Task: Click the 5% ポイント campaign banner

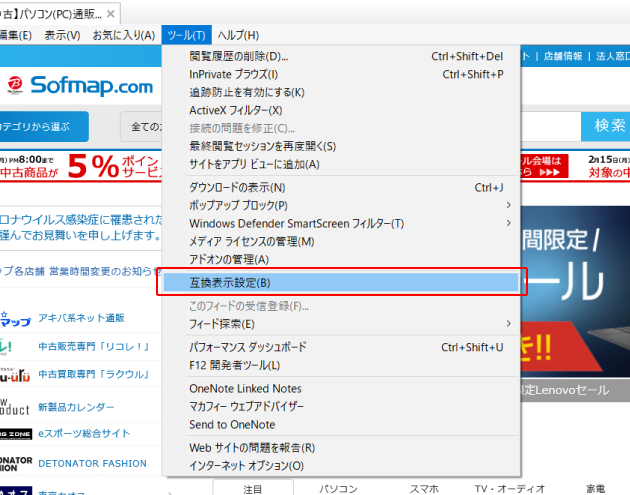Action: (81, 166)
